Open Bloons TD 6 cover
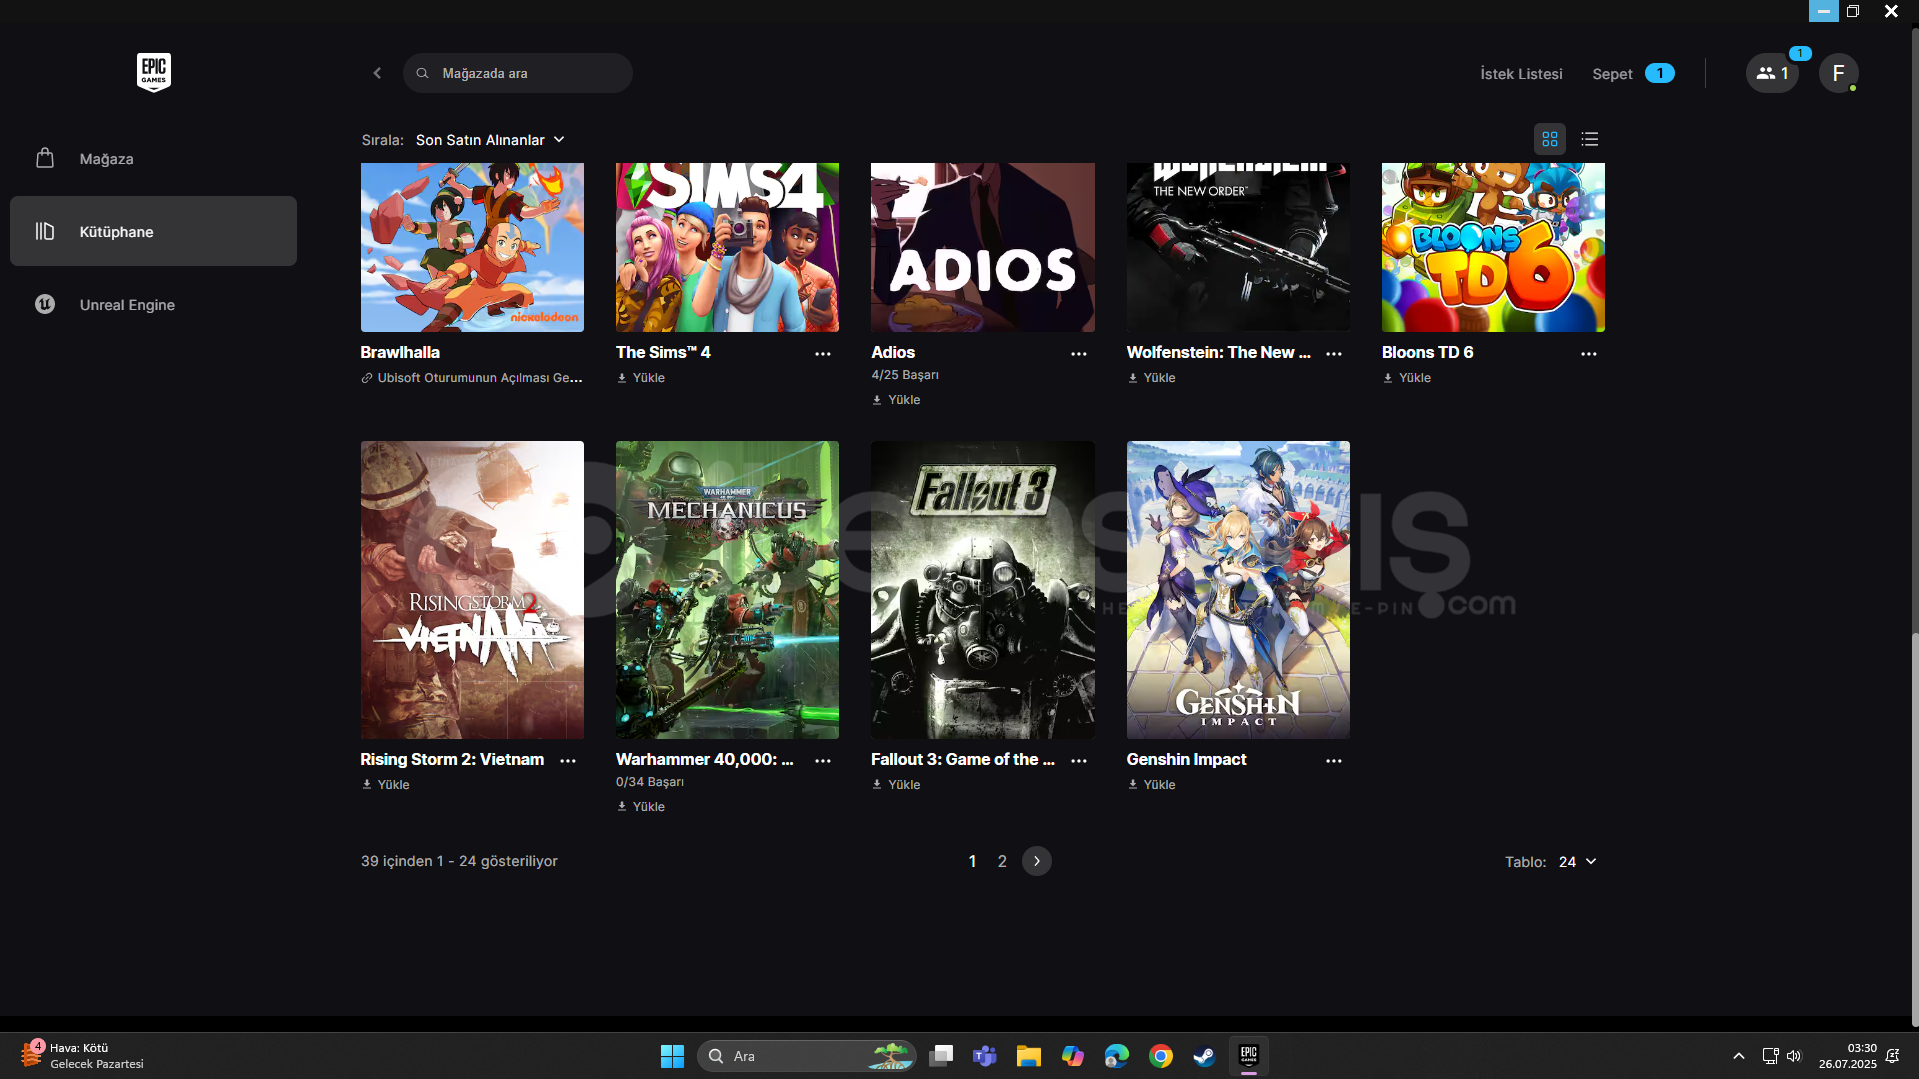1919x1079 pixels. coord(1493,247)
